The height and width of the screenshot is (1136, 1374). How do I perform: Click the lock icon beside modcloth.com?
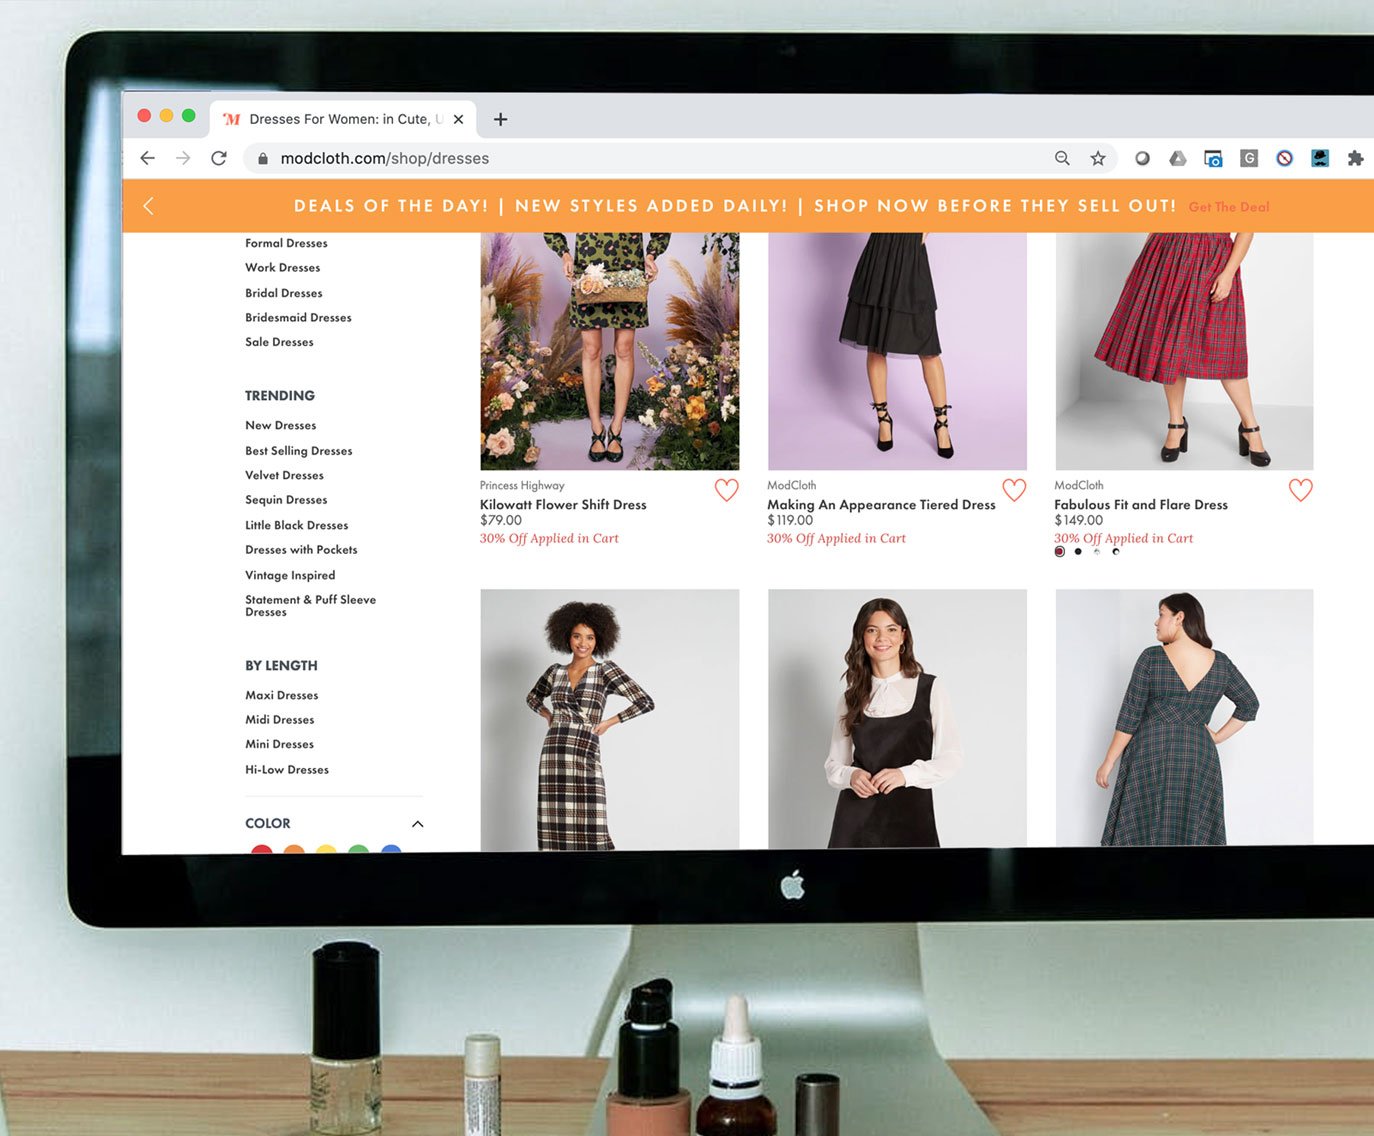coord(263,158)
